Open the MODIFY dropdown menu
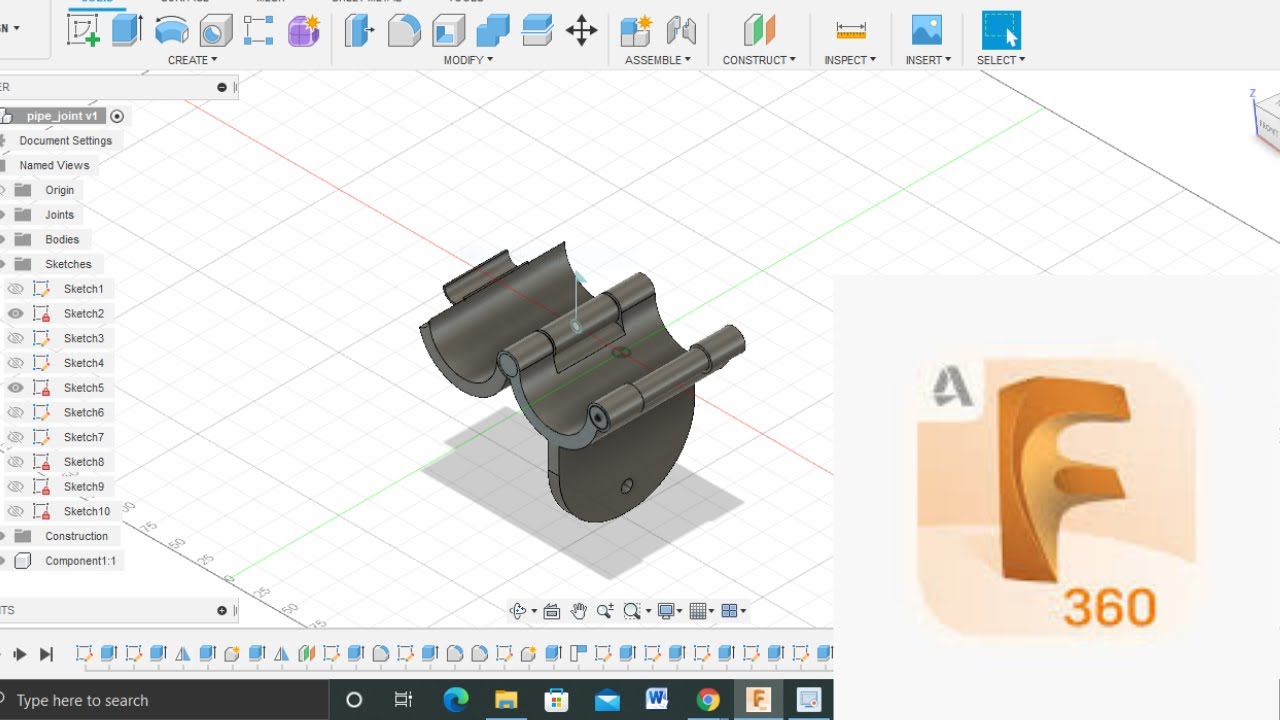Viewport: 1280px width, 720px height. point(468,60)
